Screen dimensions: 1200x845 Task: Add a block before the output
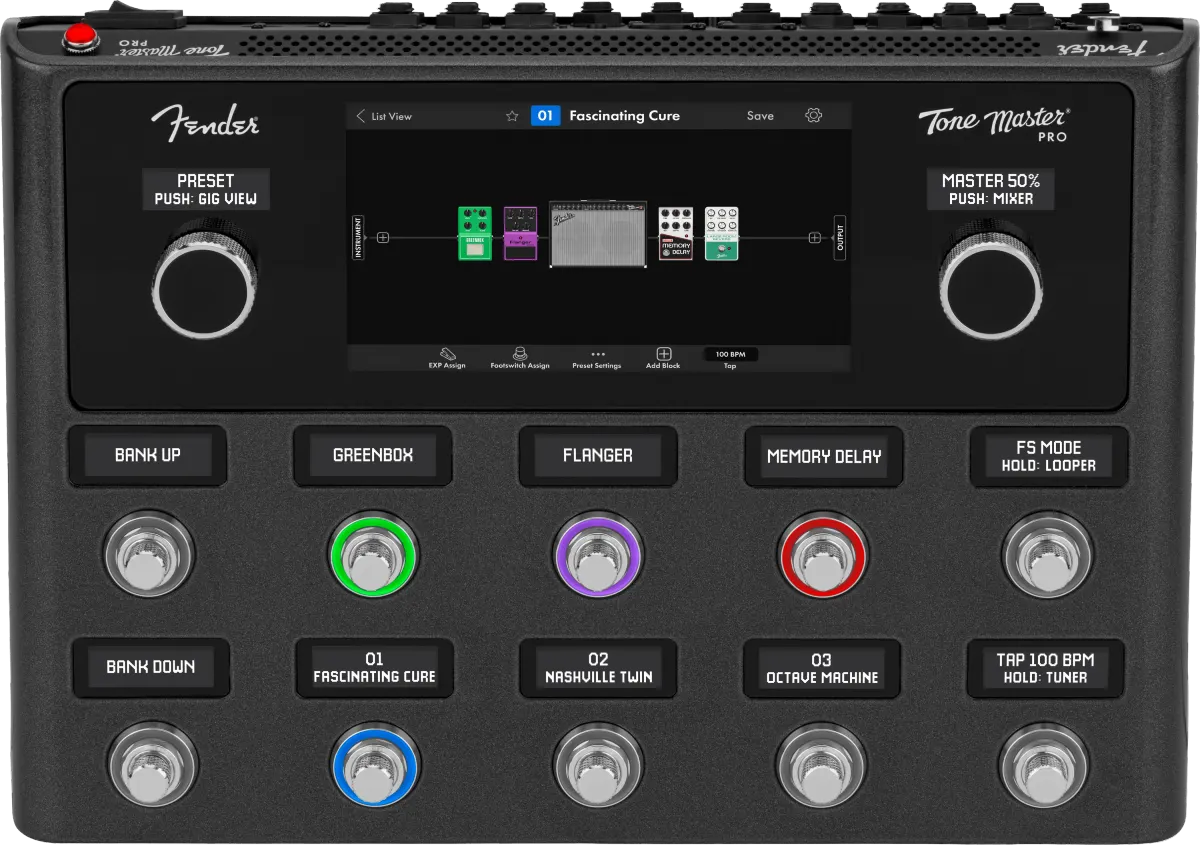[814, 238]
